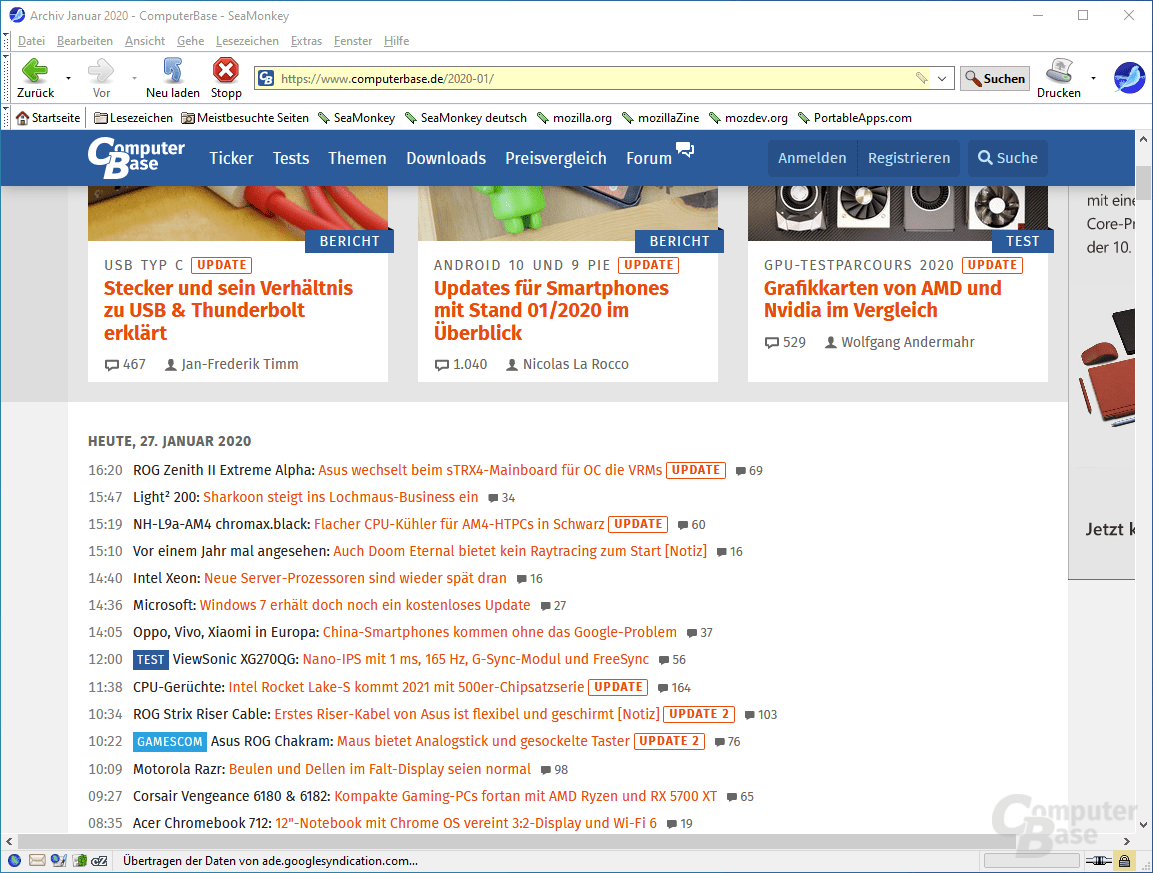Open the Lesezeichen menu in the menu bar

coord(247,40)
